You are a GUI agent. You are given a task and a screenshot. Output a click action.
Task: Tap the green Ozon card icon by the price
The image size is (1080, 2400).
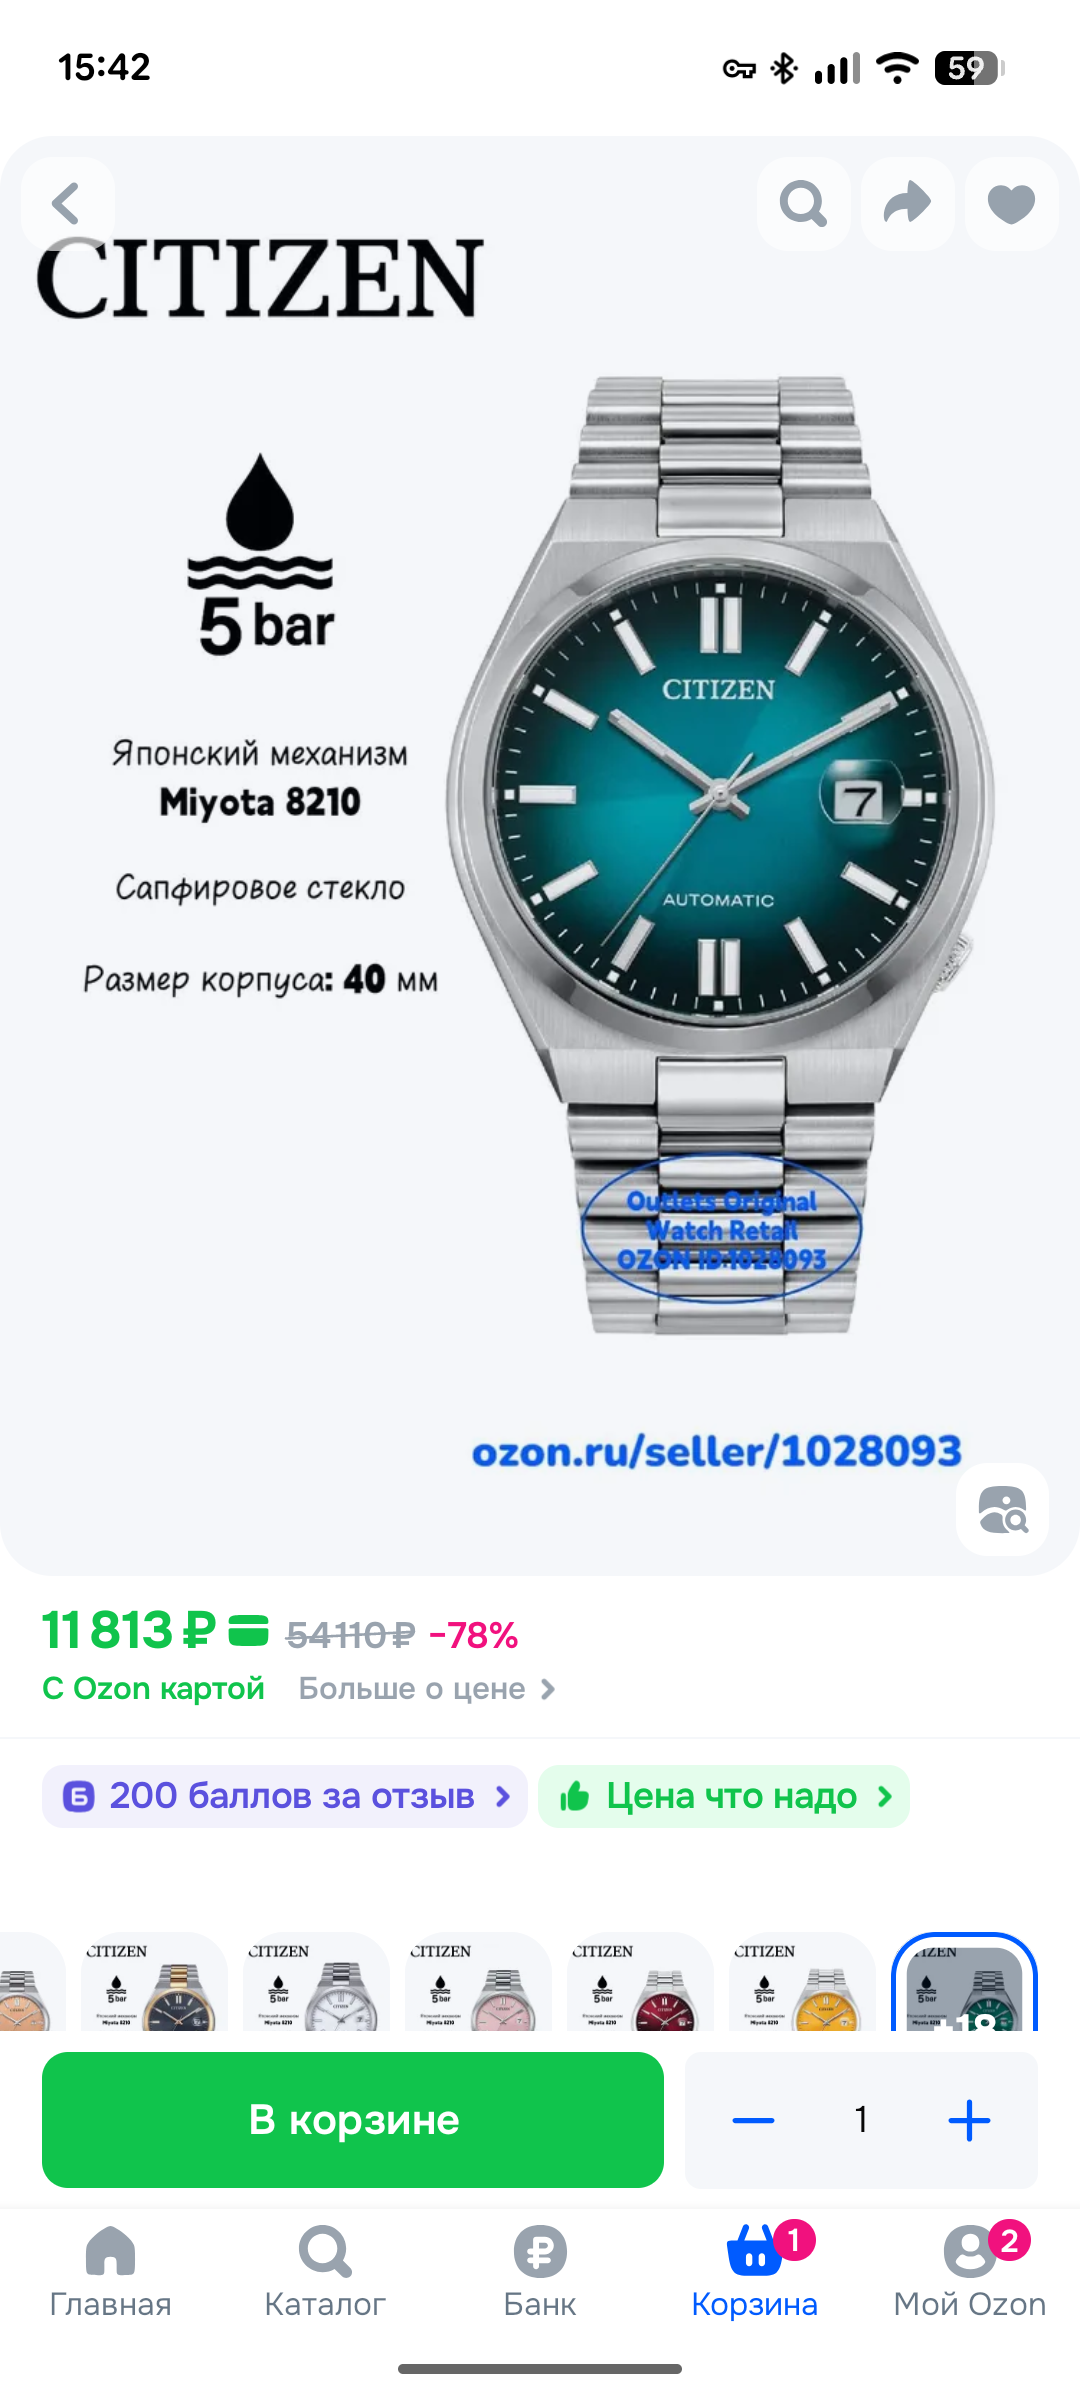[x=248, y=1631]
